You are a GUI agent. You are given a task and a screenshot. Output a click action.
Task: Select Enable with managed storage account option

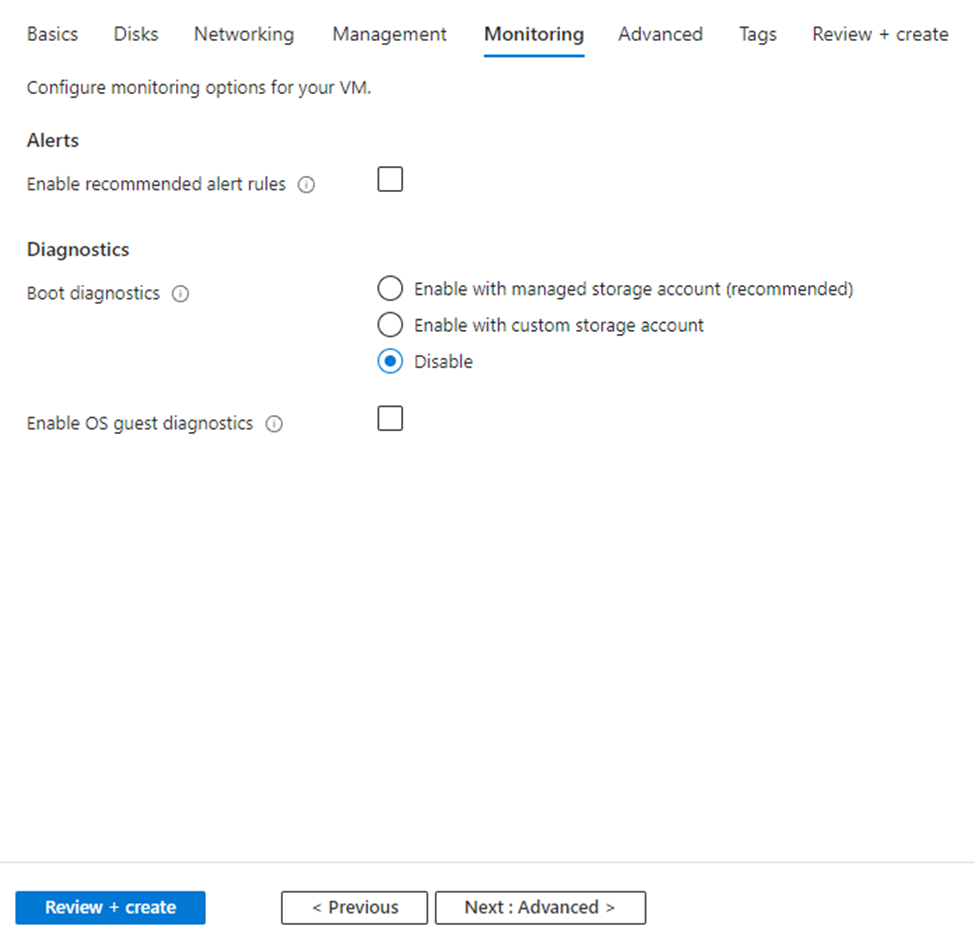click(x=390, y=288)
